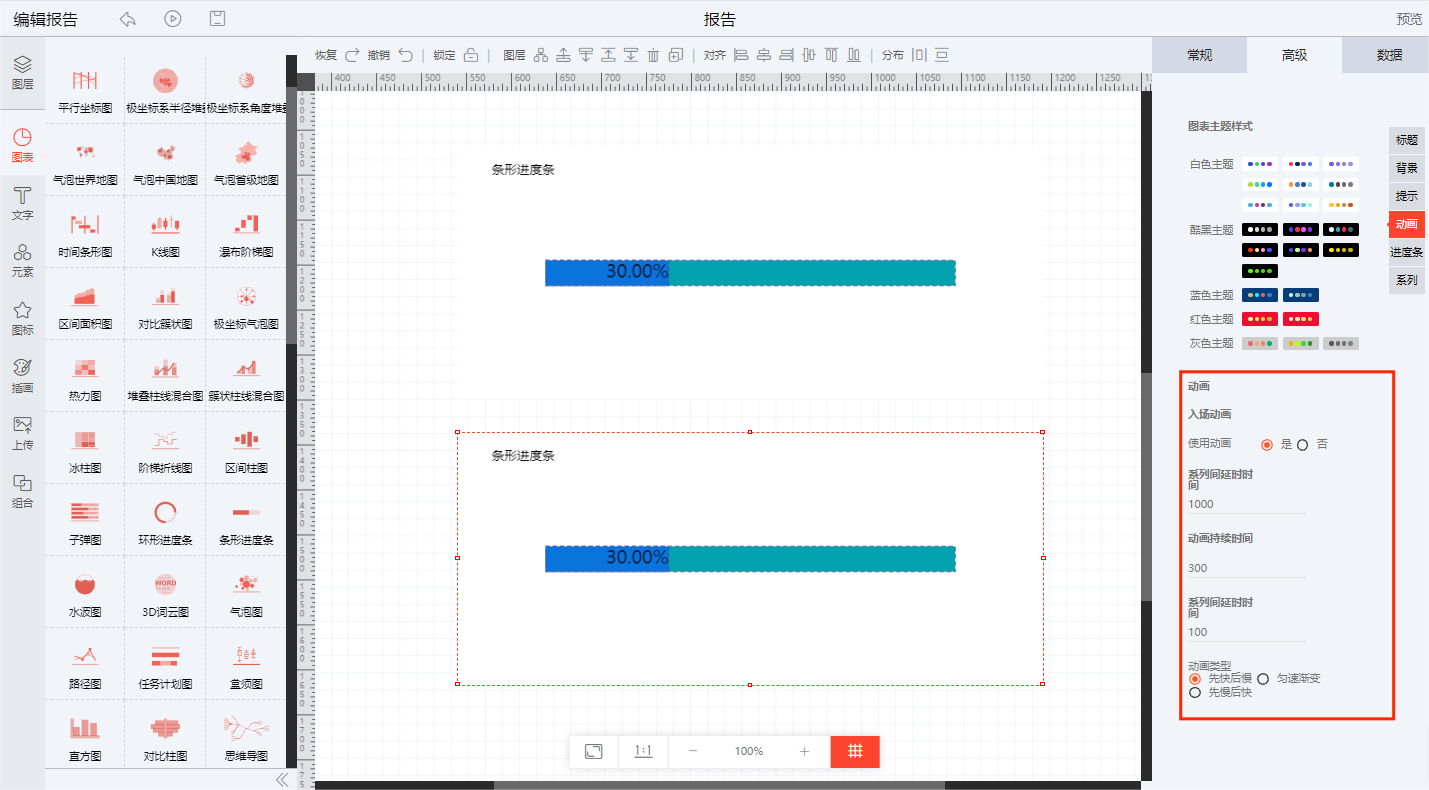Click the lock (锁定) icon in toolbar

click(x=471, y=55)
